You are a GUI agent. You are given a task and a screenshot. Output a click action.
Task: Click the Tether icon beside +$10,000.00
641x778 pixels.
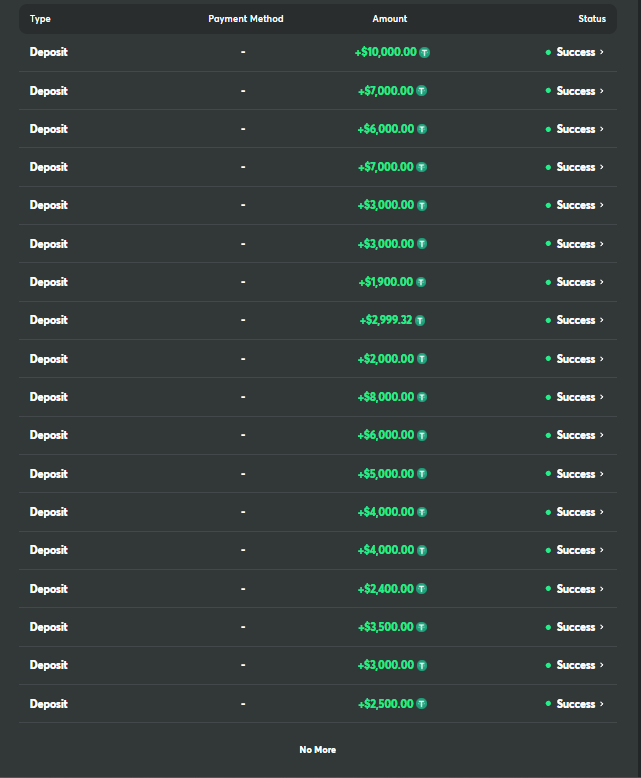point(425,52)
